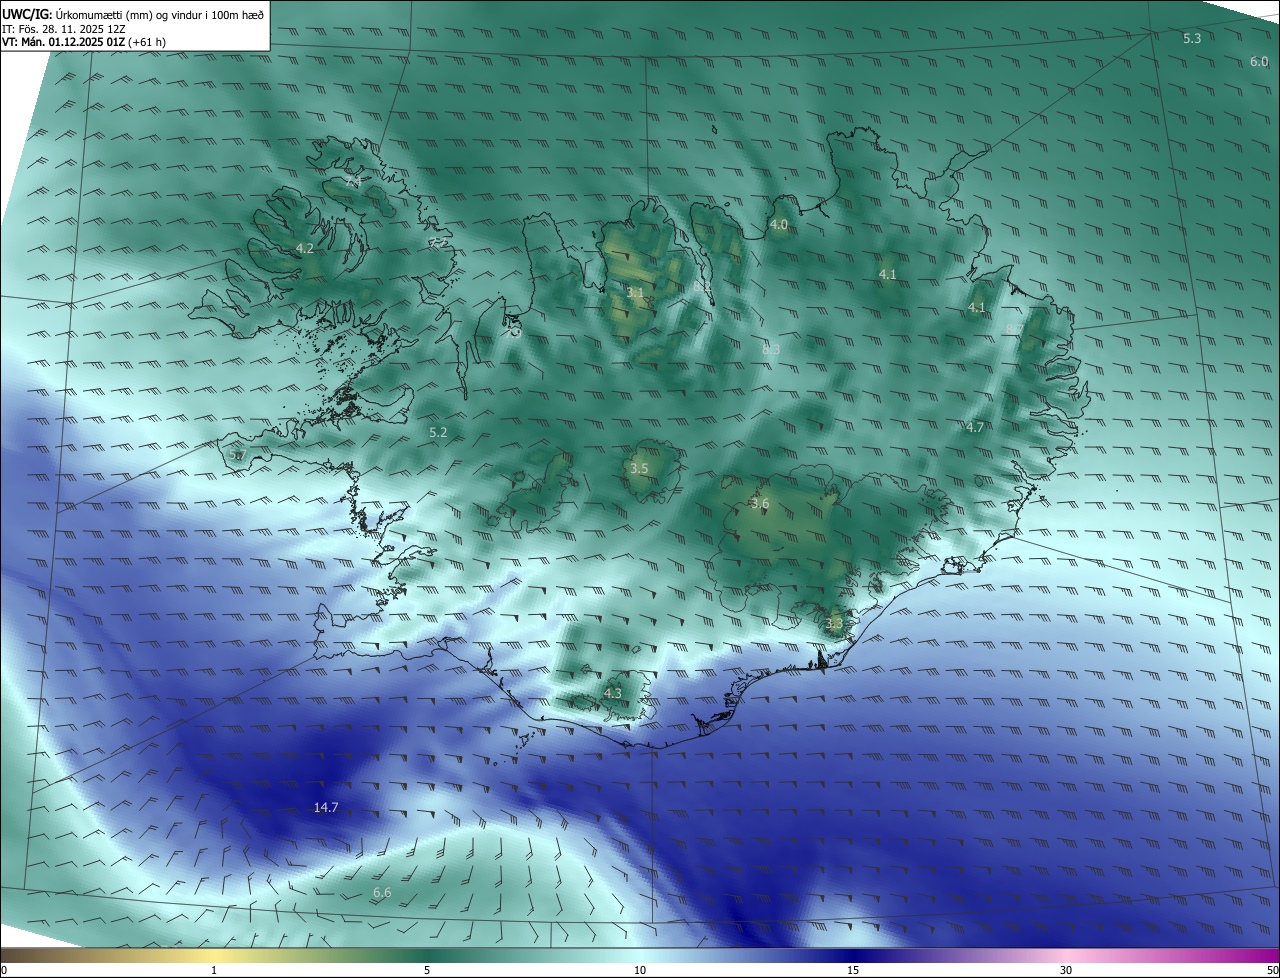Click the 5.7 value label

(237, 455)
